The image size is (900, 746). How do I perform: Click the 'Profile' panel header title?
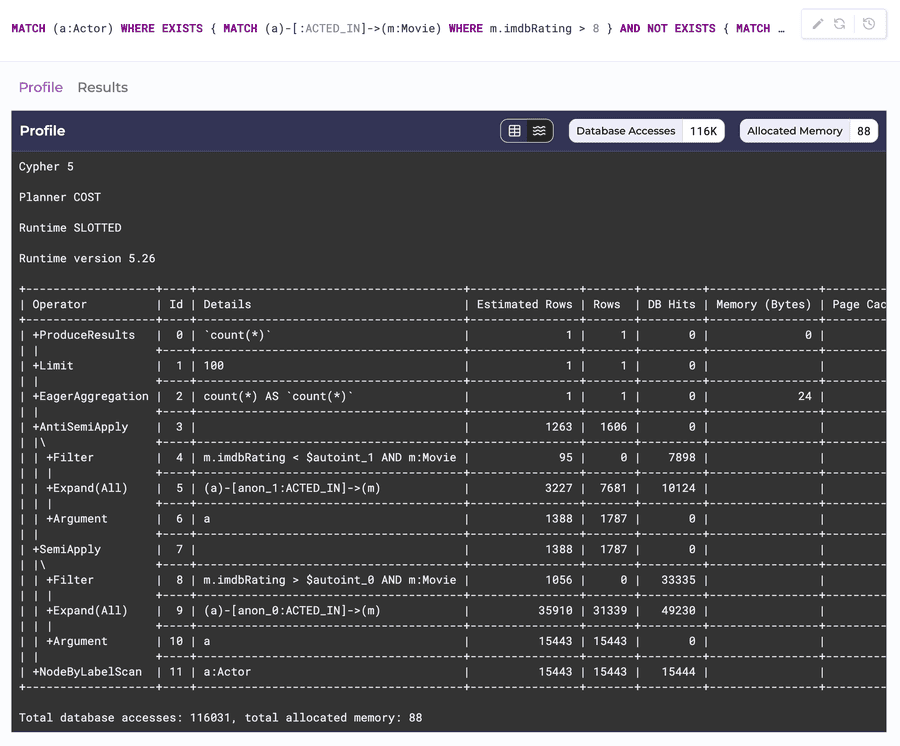click(x=42, y=131)
